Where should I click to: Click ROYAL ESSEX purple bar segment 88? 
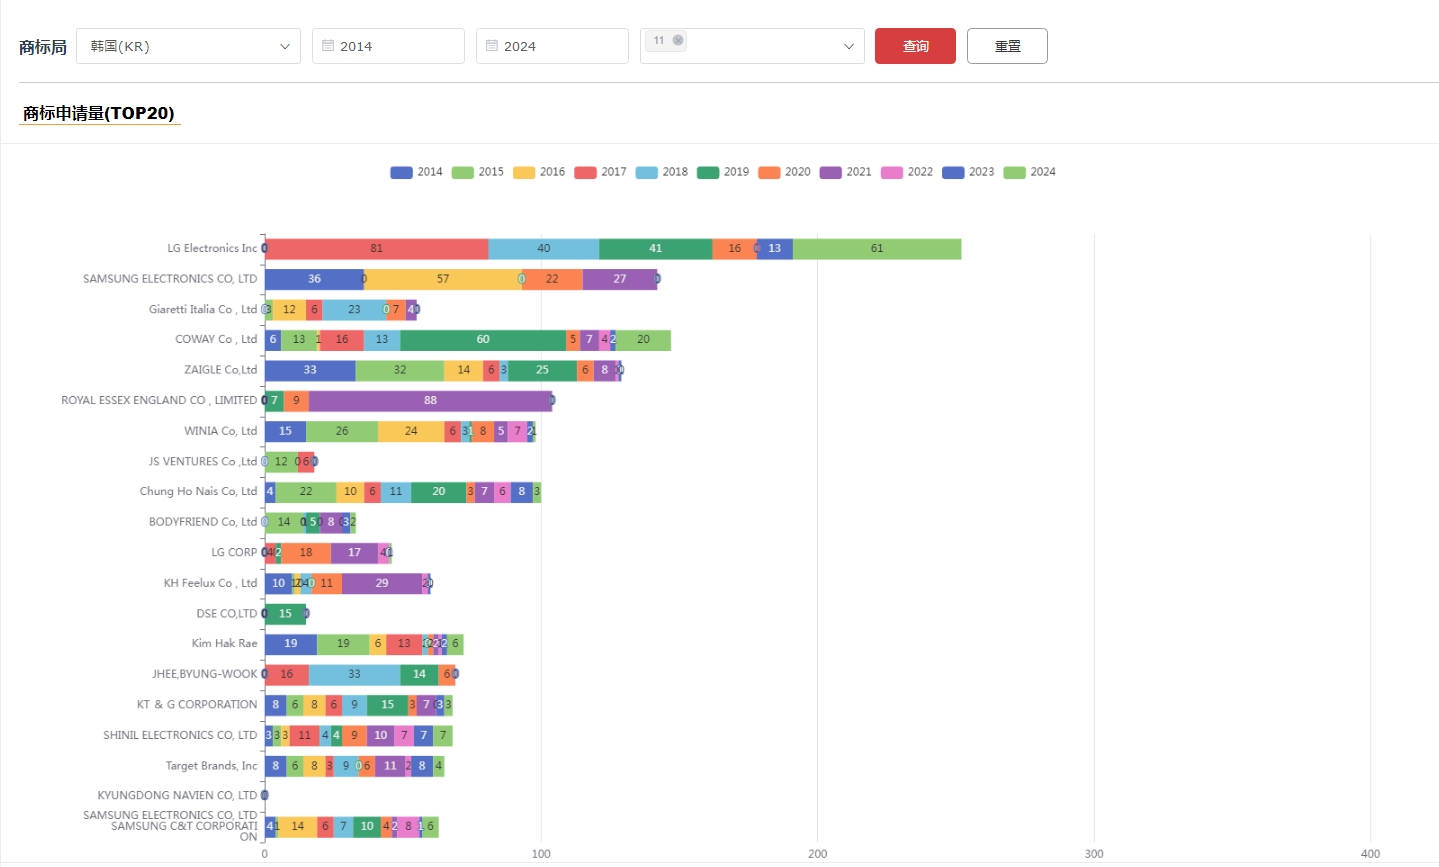tap(430, 401)
